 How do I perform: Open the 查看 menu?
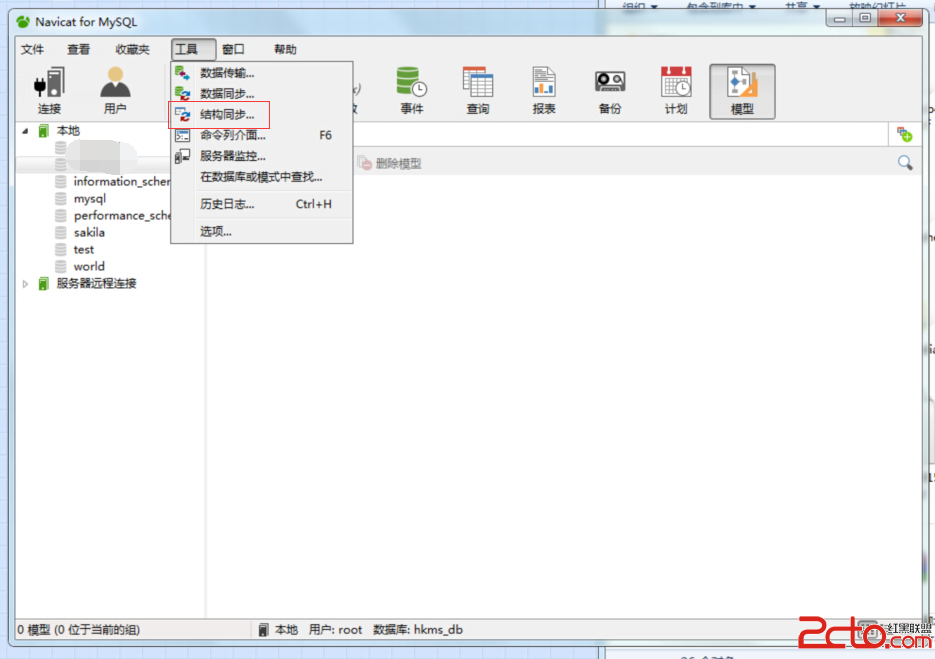tap(78, 49)
